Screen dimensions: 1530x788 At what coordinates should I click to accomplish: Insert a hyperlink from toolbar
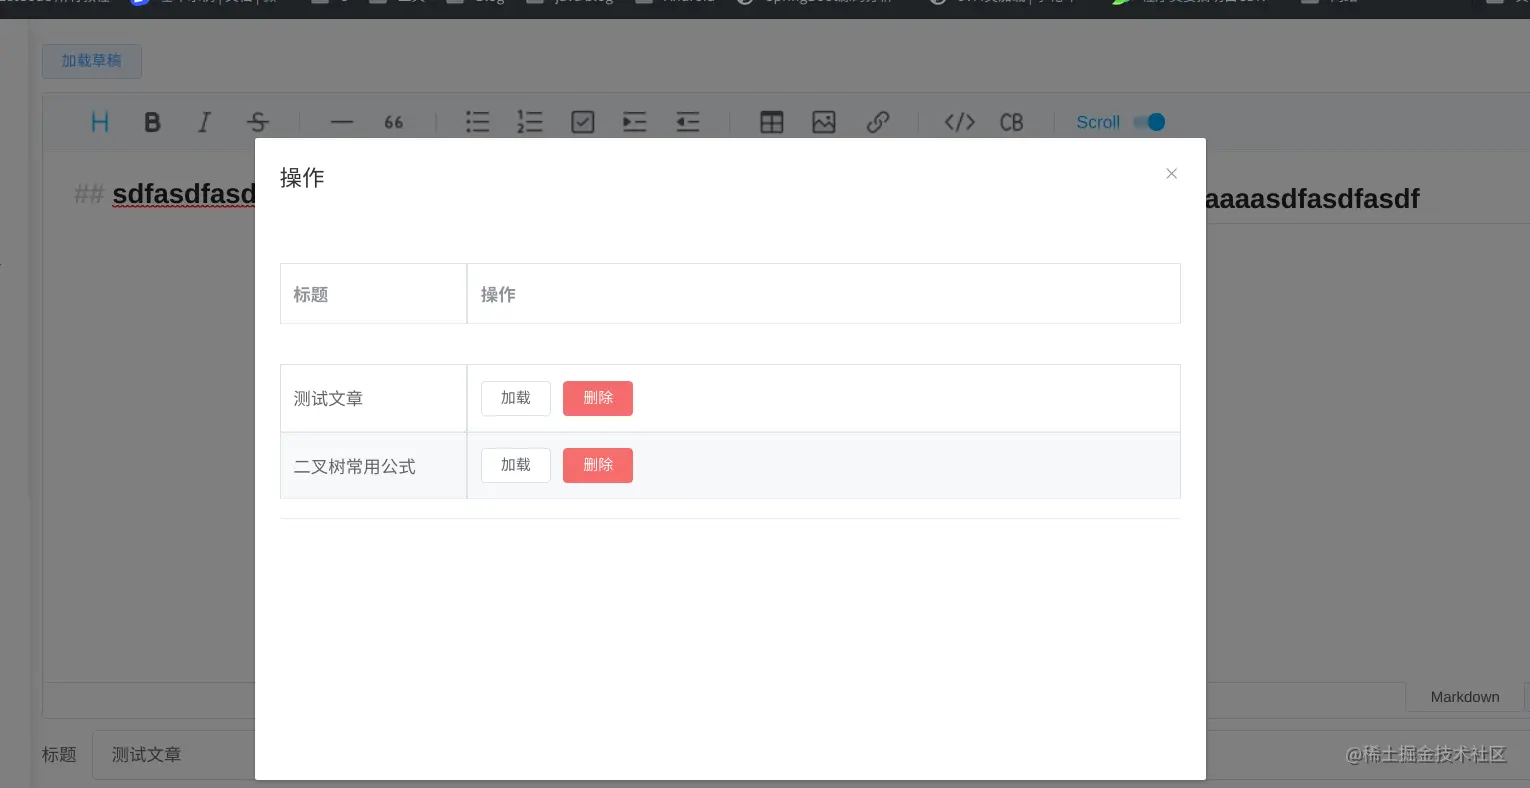(x=877, y=122)
